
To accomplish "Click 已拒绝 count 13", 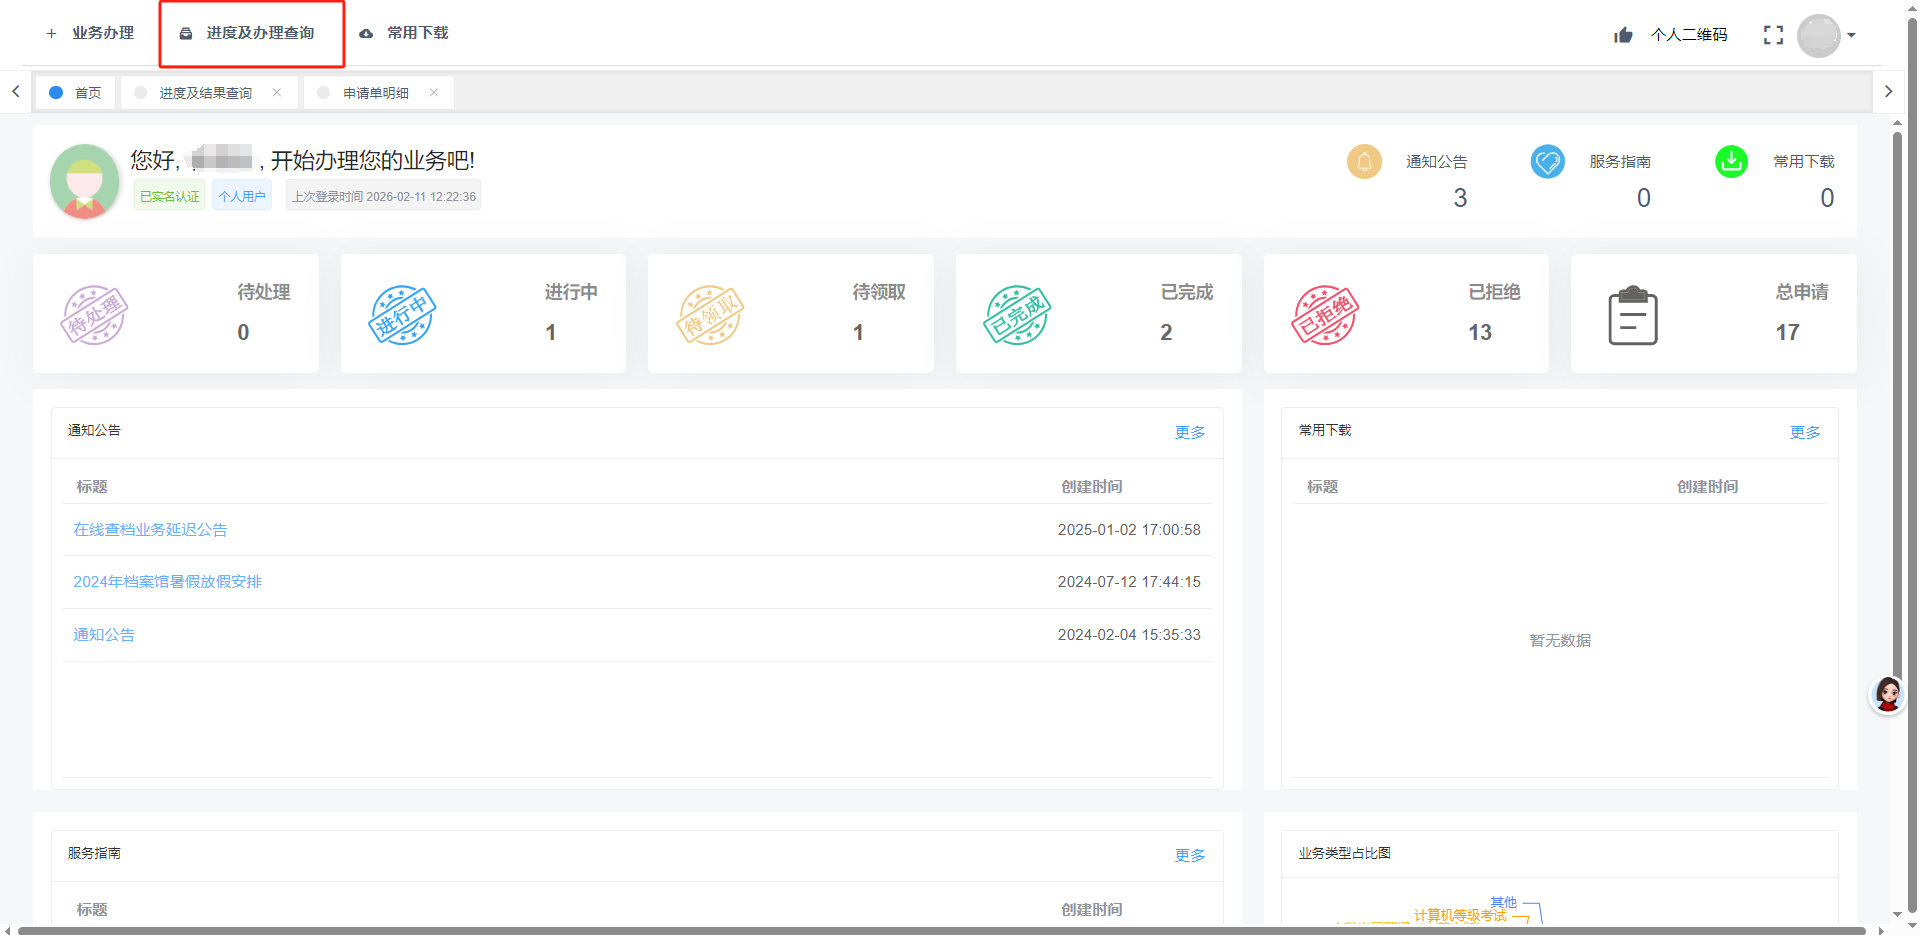I will (x=1480, y=333).
